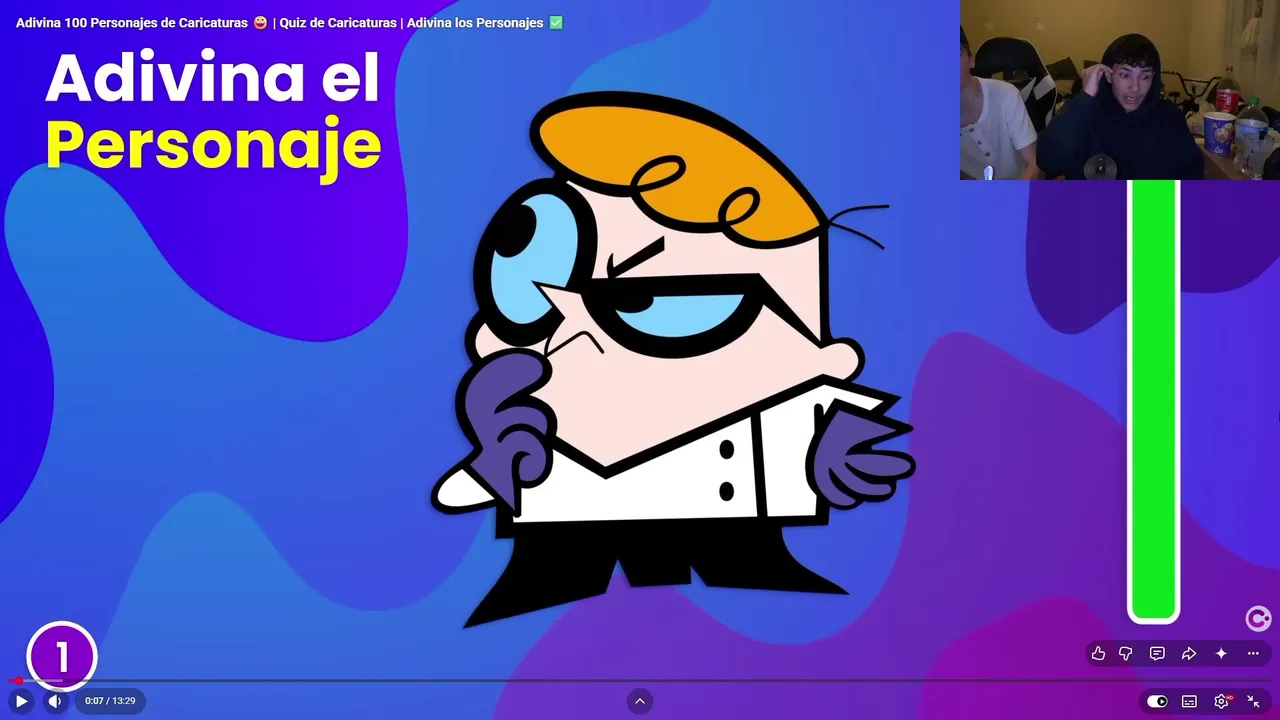Toggle subtitles/closed captions
This screenshot has height=720, width=1280.
click(x=1189, y=701)
